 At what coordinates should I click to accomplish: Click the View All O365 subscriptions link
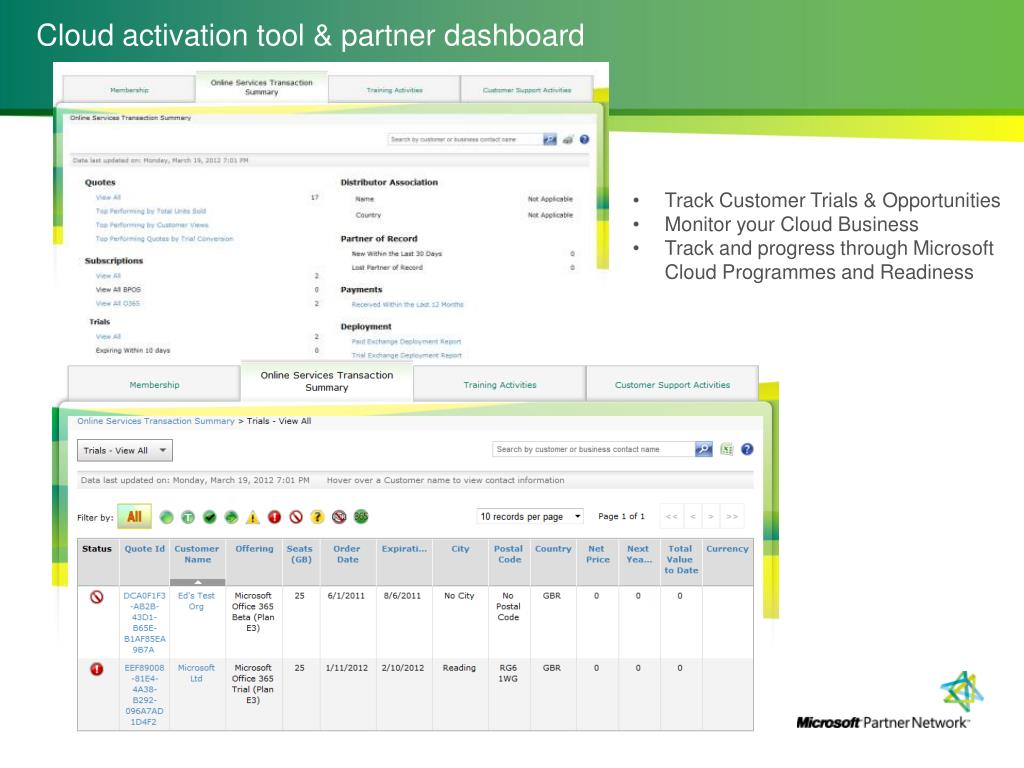(x=118, y=303)
